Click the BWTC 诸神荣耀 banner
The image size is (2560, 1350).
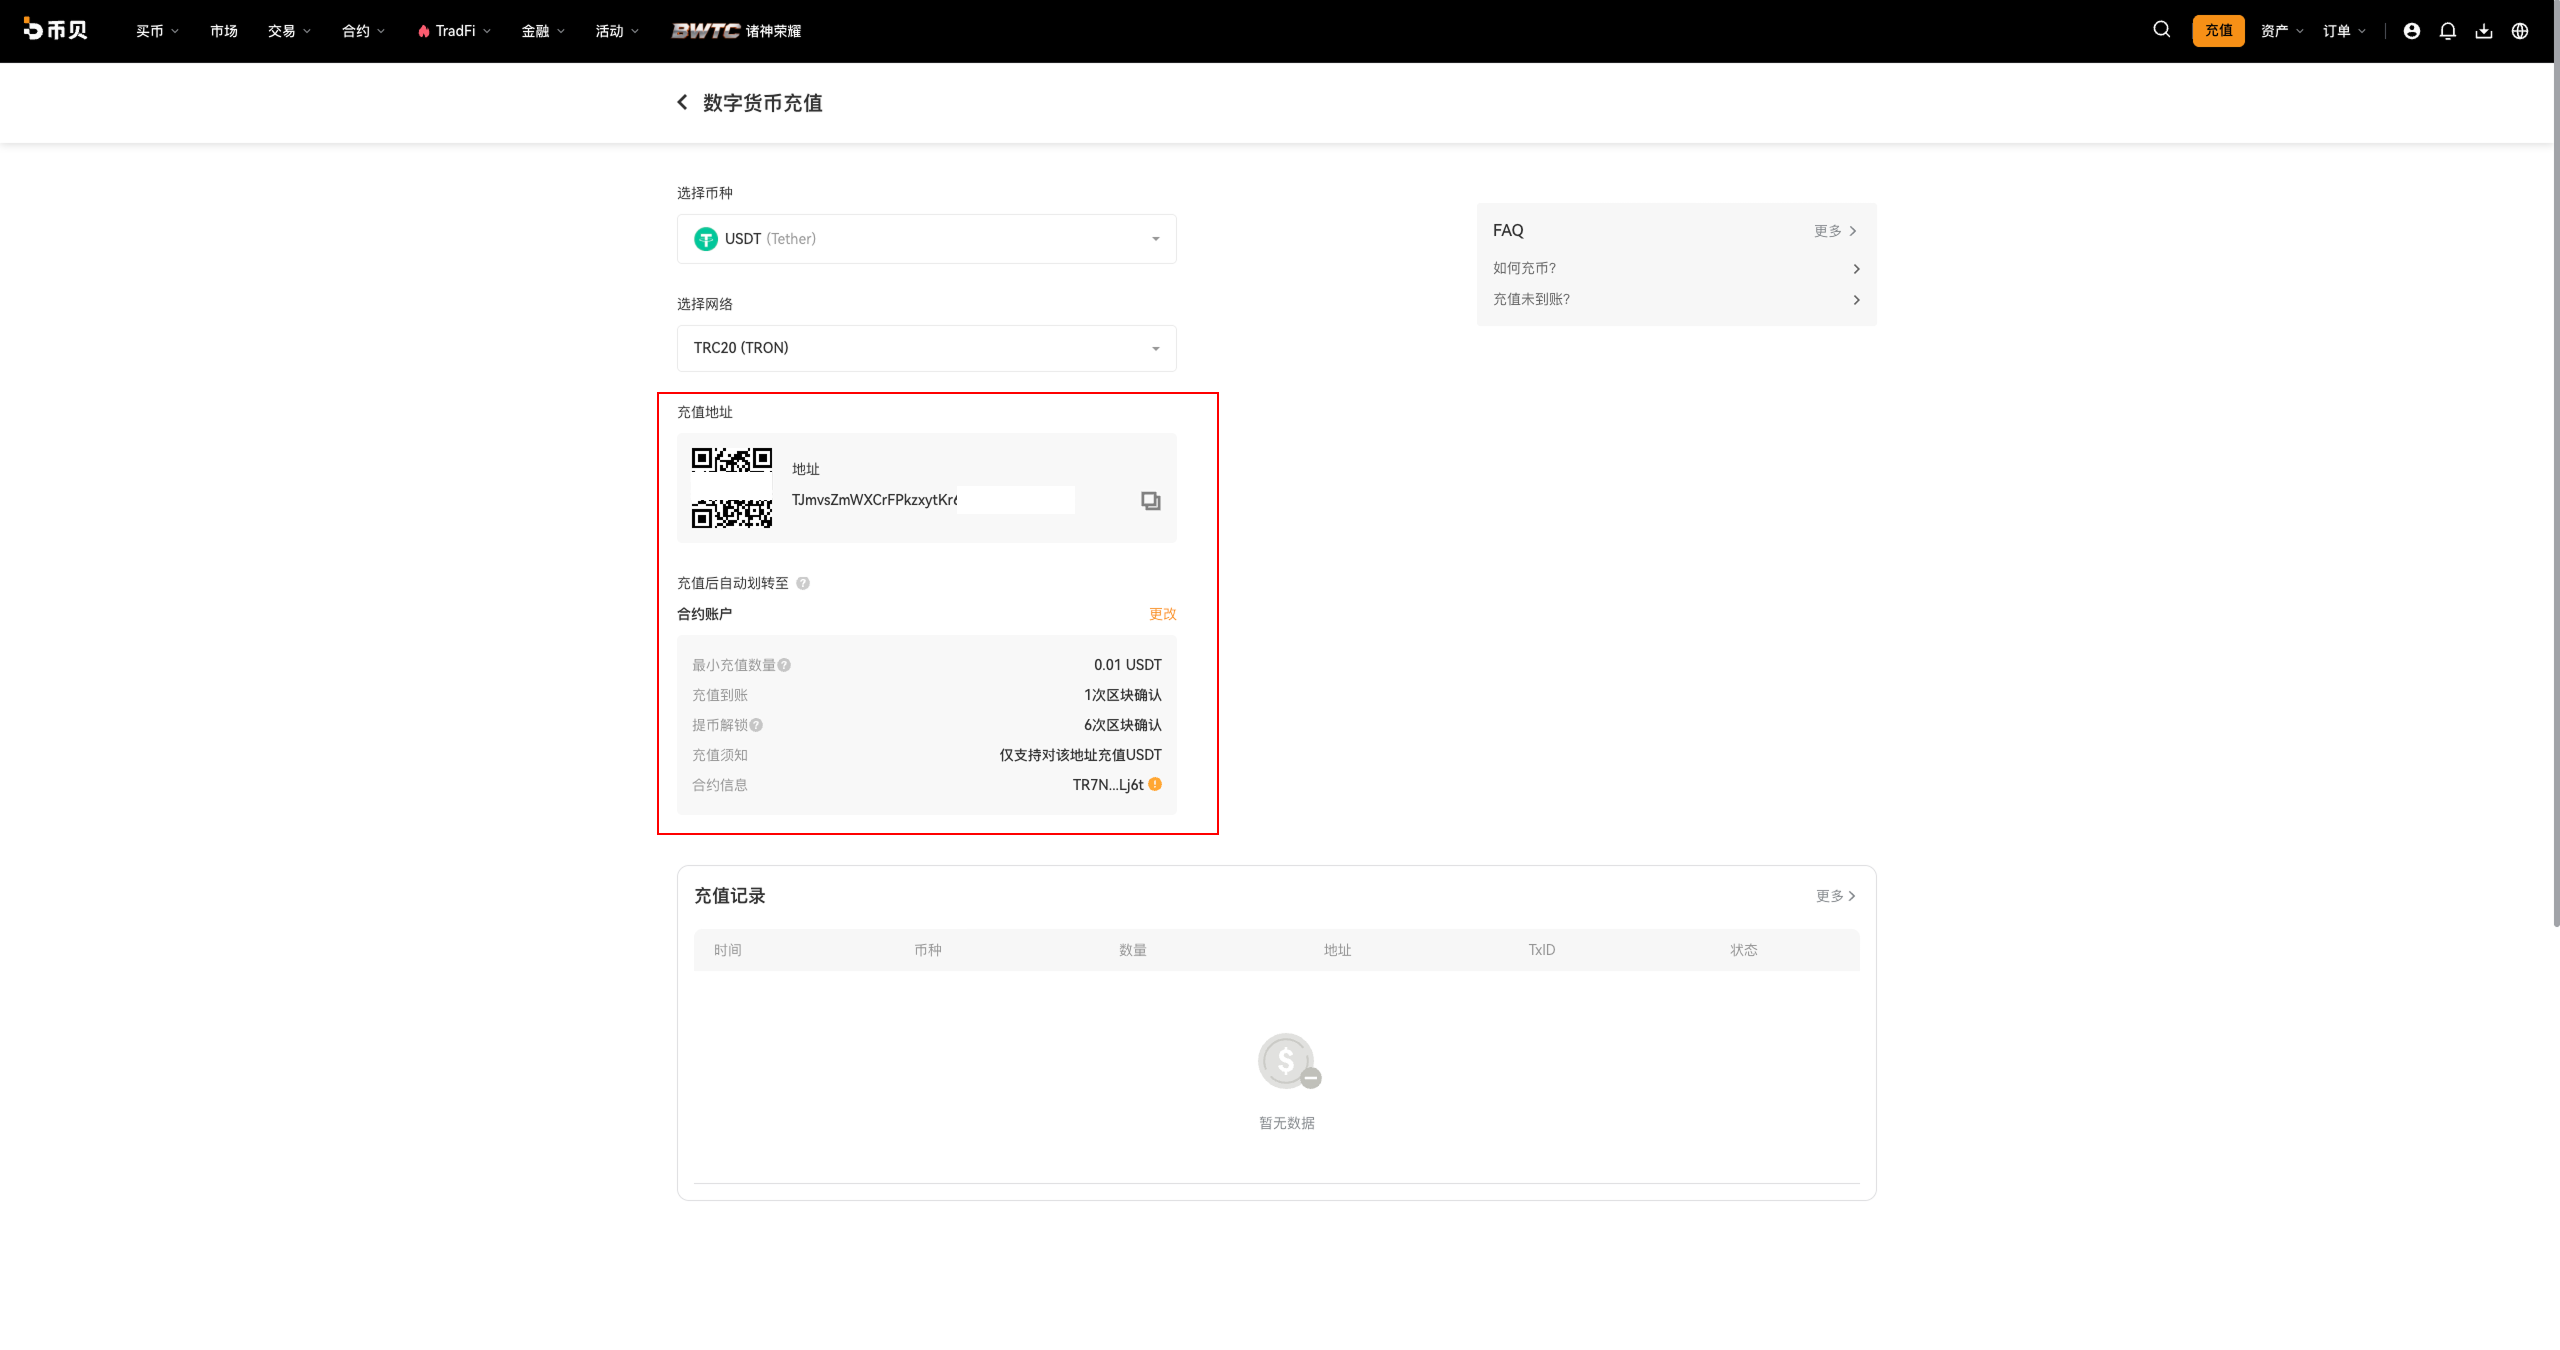coord(736,31)
